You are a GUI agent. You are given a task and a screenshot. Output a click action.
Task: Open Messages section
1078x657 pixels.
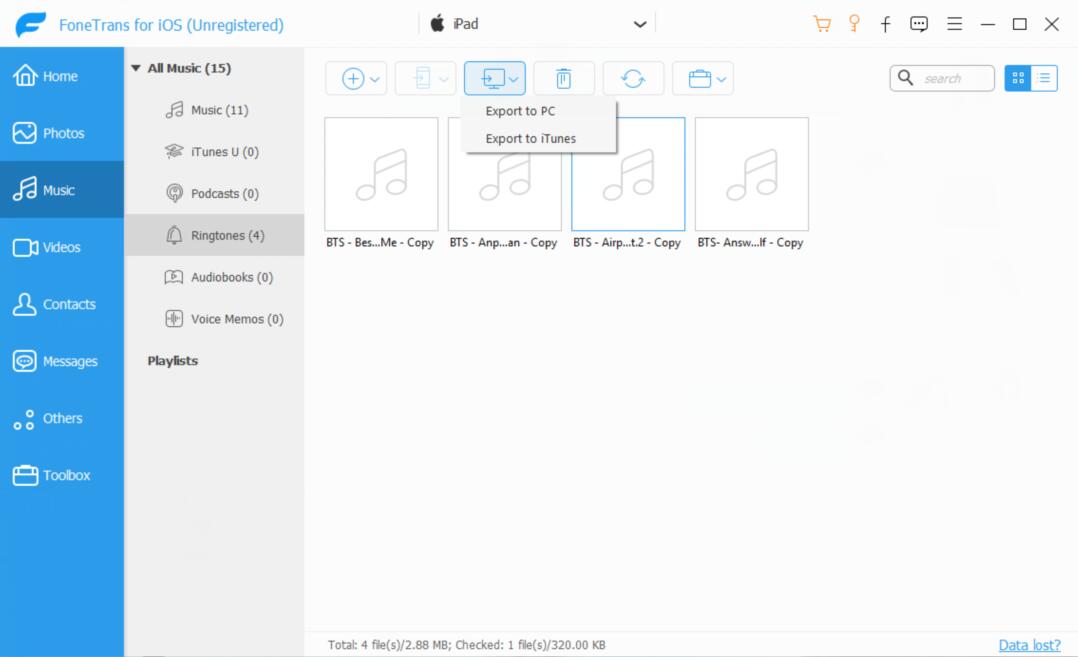62,361
